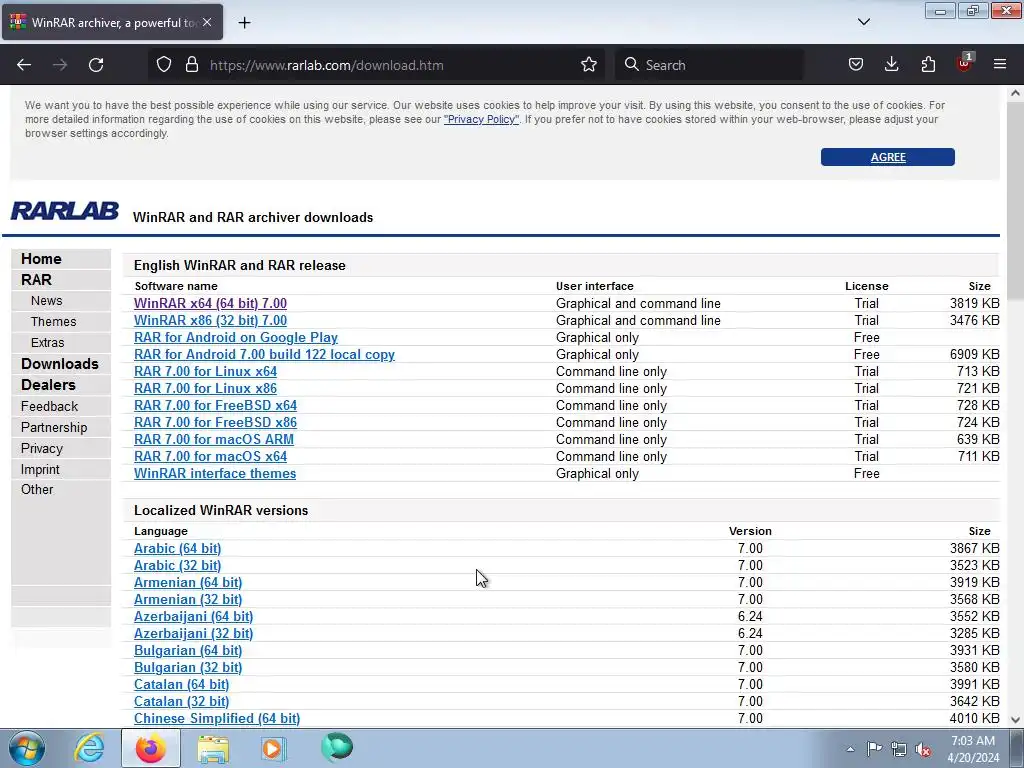Download RAR 7.00 for Linux x86

(205, 388)
